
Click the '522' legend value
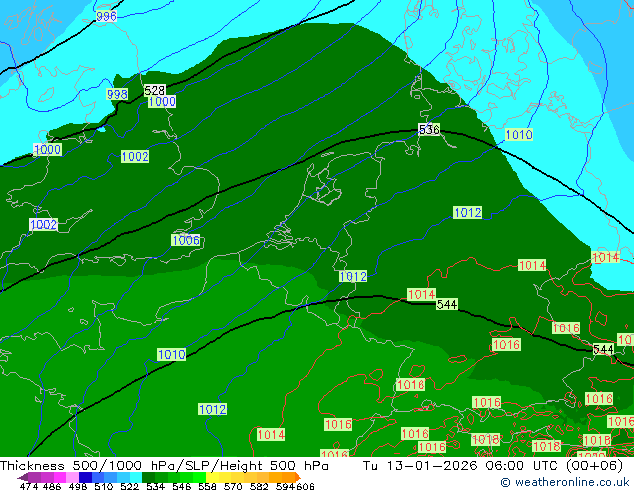pos(129,486)
